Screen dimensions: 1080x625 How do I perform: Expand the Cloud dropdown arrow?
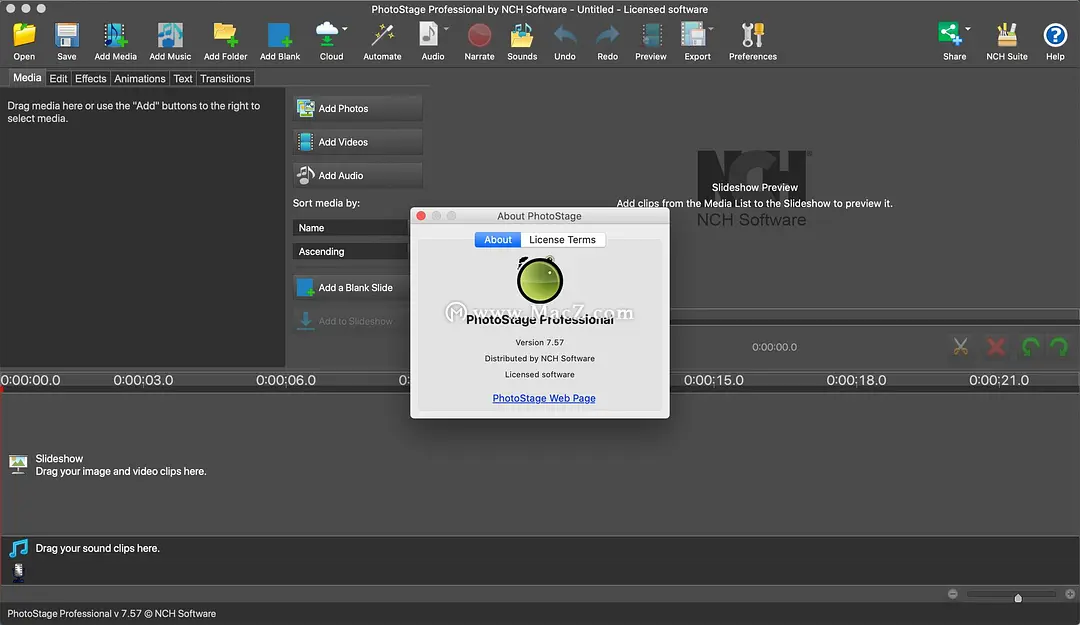344,29
